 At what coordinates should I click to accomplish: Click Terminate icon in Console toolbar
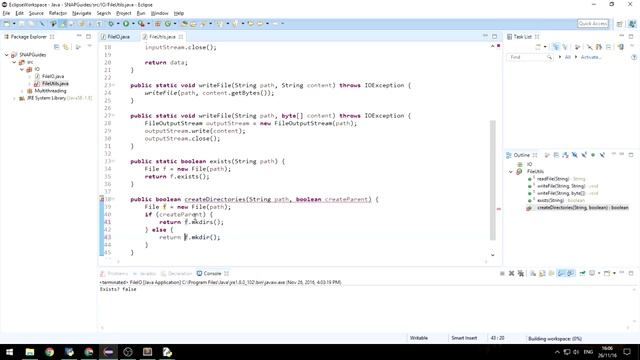click(502, 273)
